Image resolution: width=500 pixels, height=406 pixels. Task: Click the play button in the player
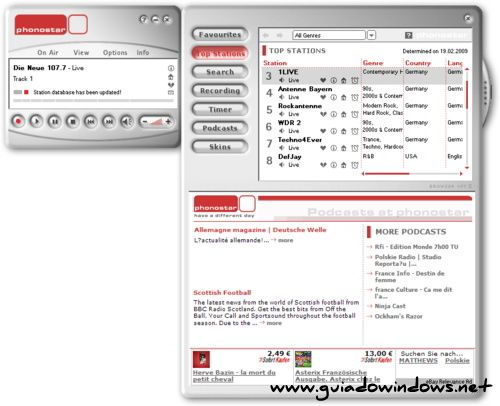coord(36,121)
